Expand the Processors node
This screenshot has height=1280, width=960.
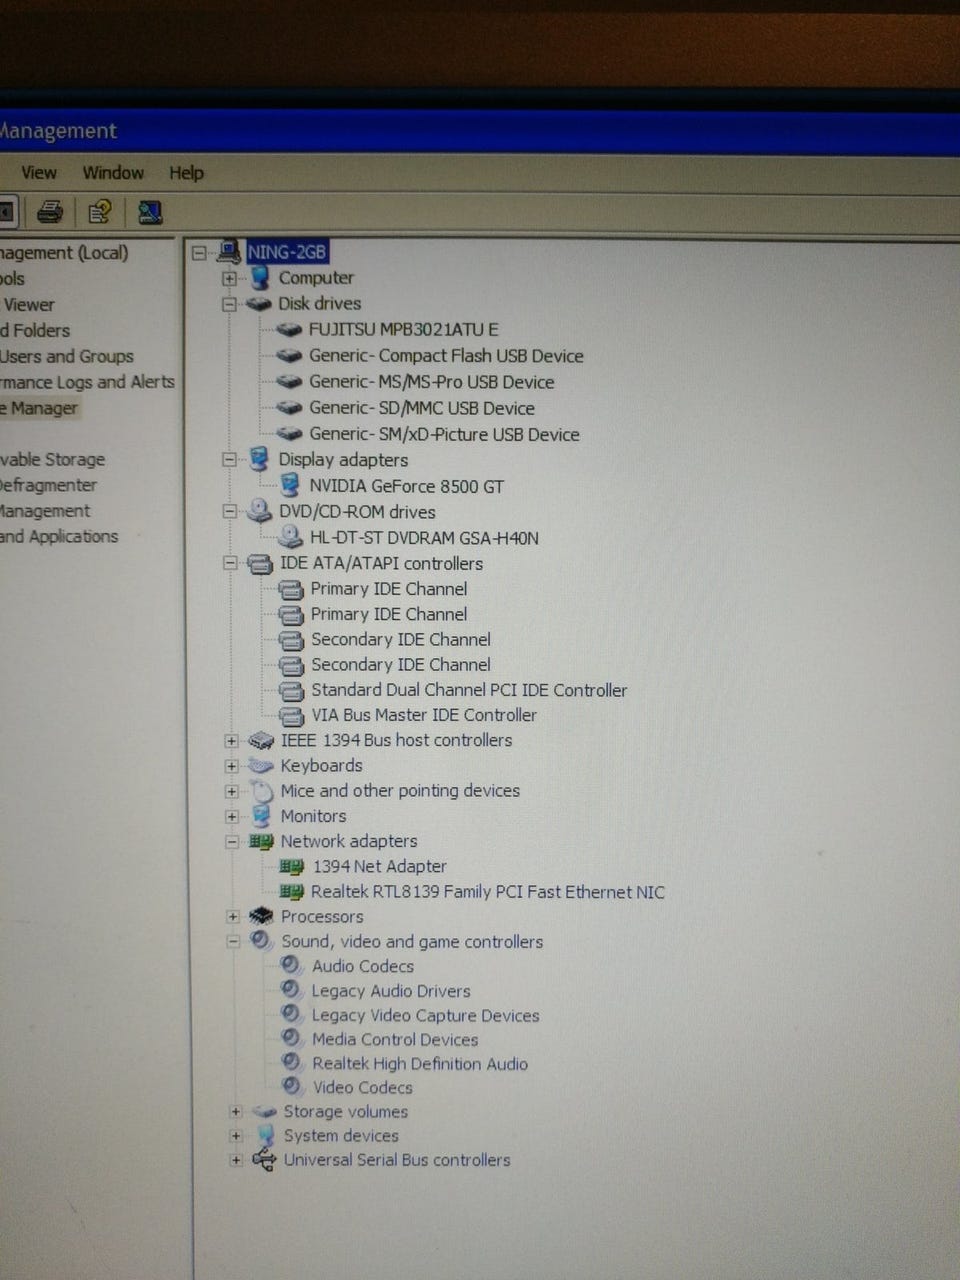pos(233,916)
